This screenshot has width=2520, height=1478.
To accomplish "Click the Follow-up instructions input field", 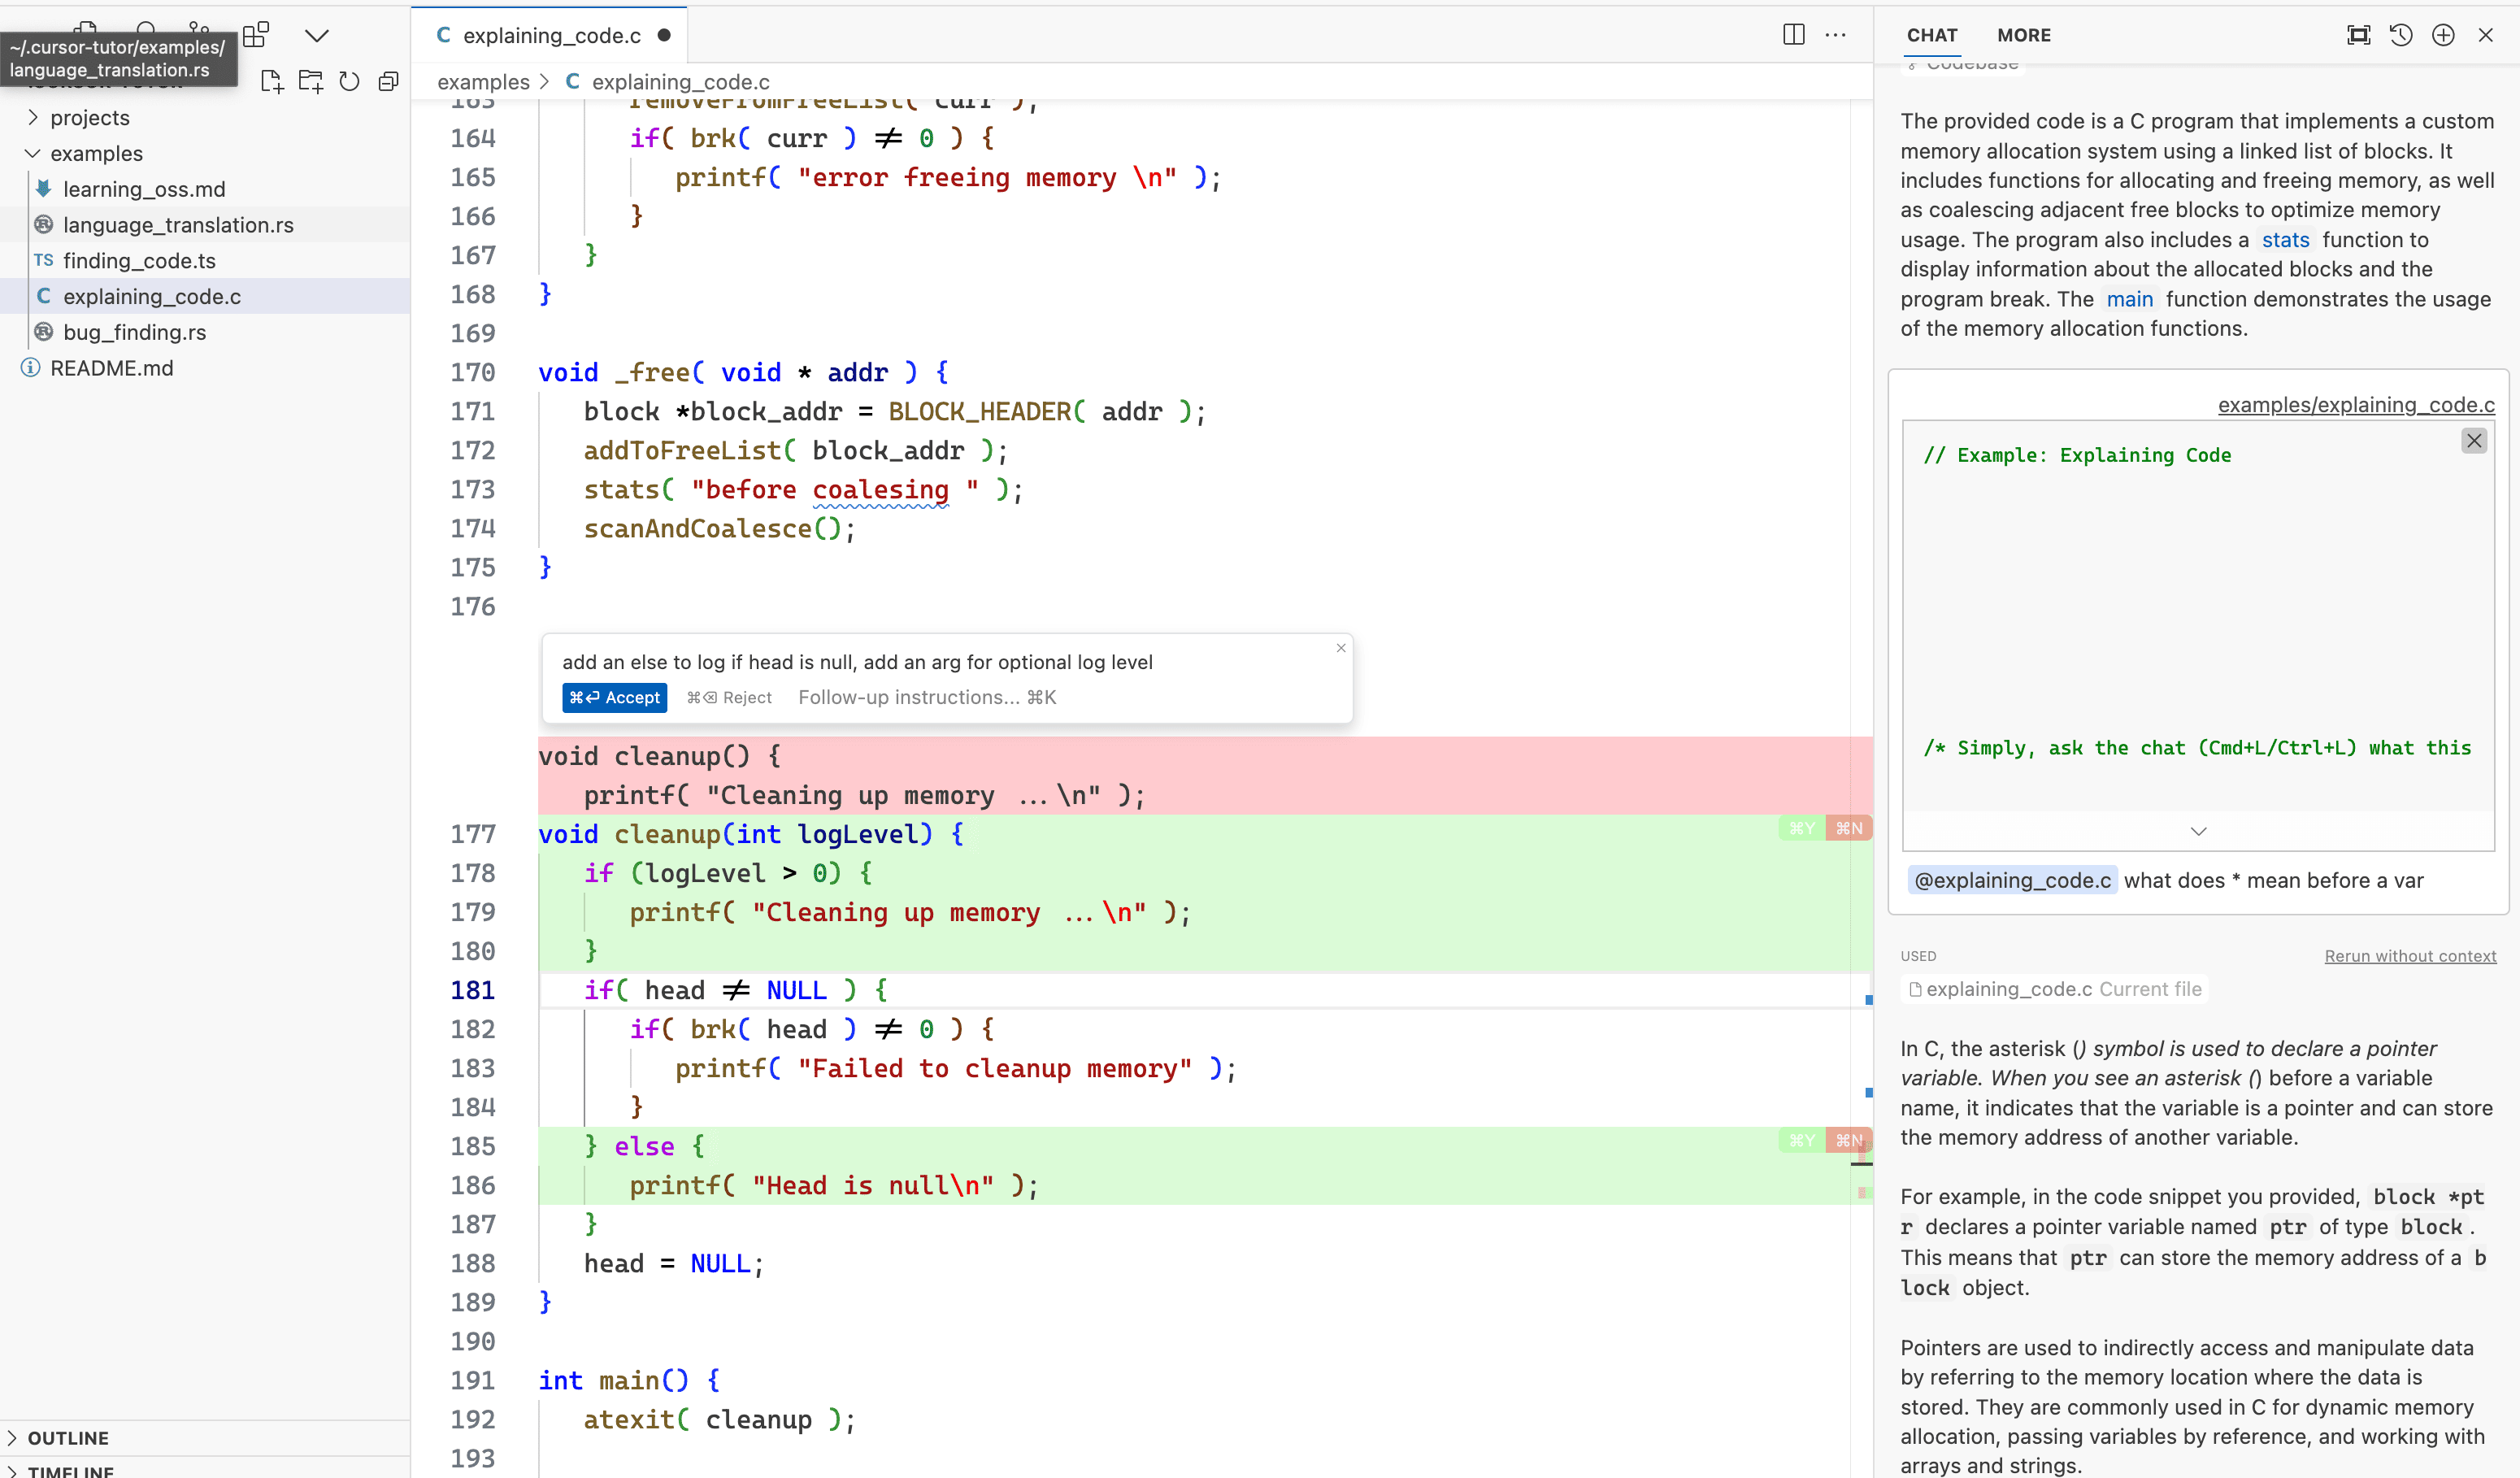I will (x=926, y=698).
